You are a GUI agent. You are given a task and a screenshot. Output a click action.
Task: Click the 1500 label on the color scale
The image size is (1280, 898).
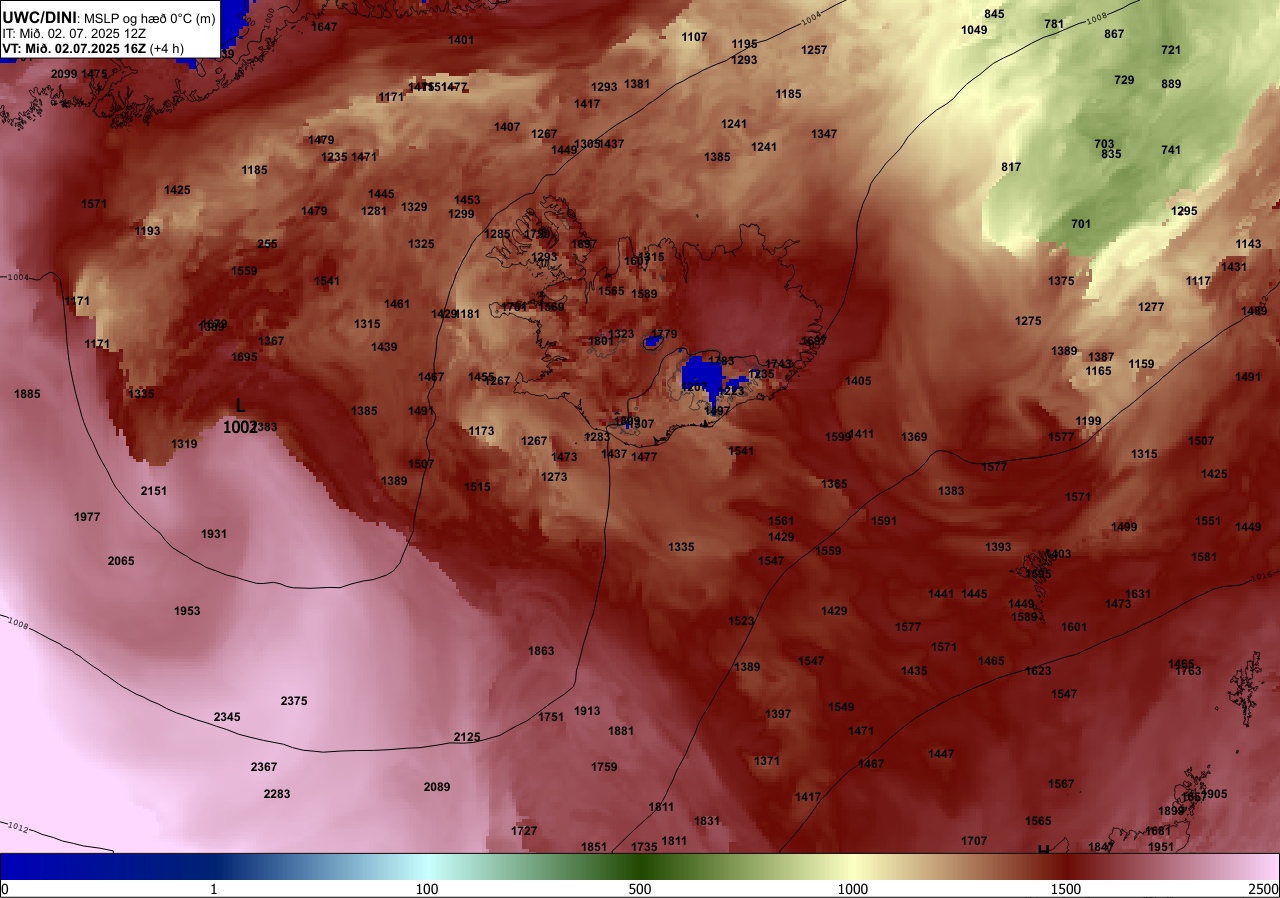(x=1066, y=889)
